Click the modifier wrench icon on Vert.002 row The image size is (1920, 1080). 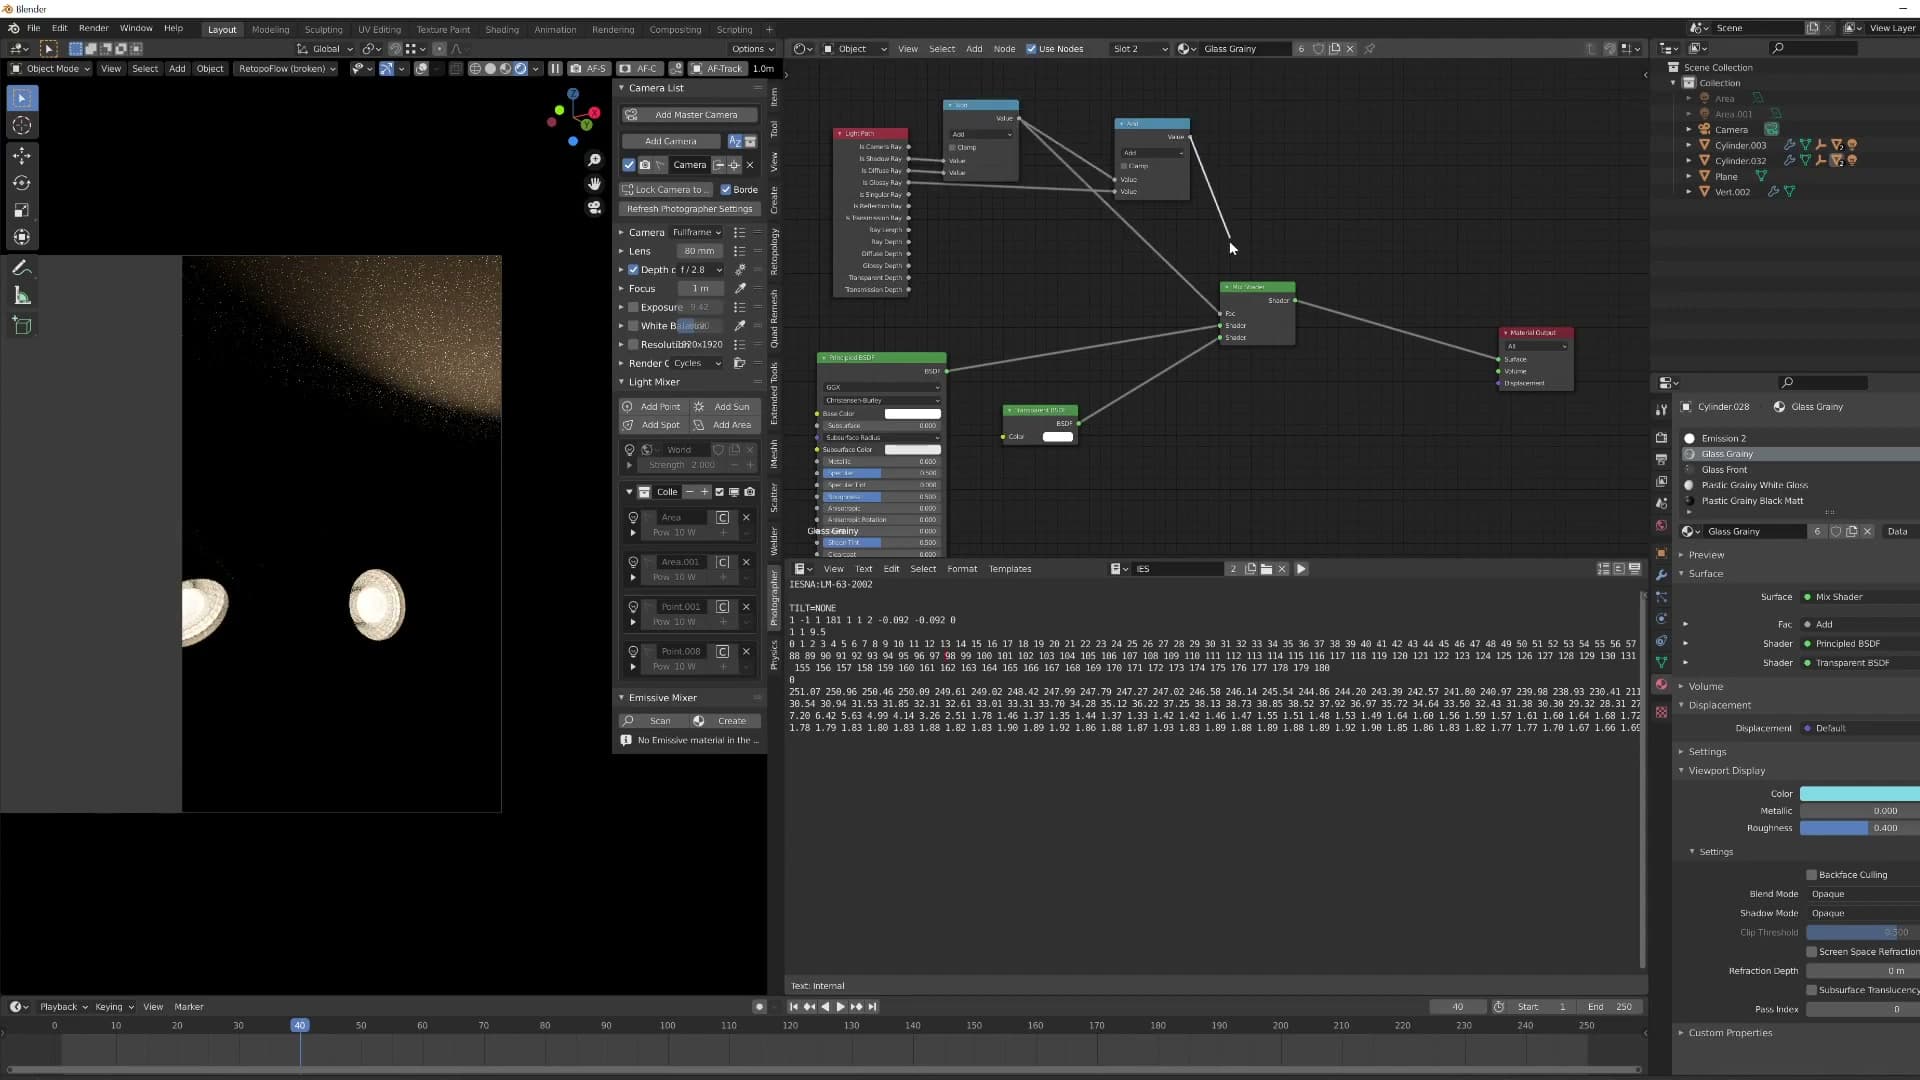(x=1773, y=192)
